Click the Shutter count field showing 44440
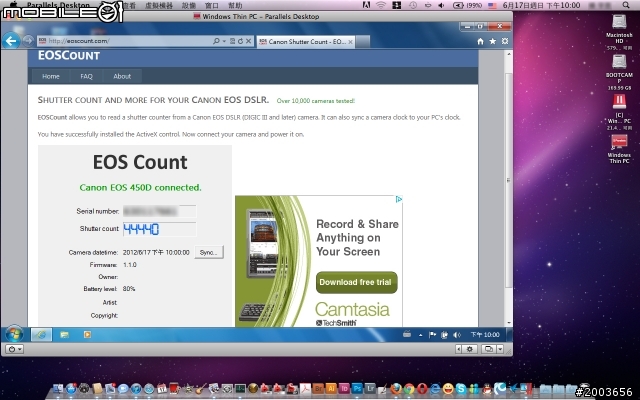Image resolution: width=640 pixels, height=400 pixels. [x=160, y=229]
